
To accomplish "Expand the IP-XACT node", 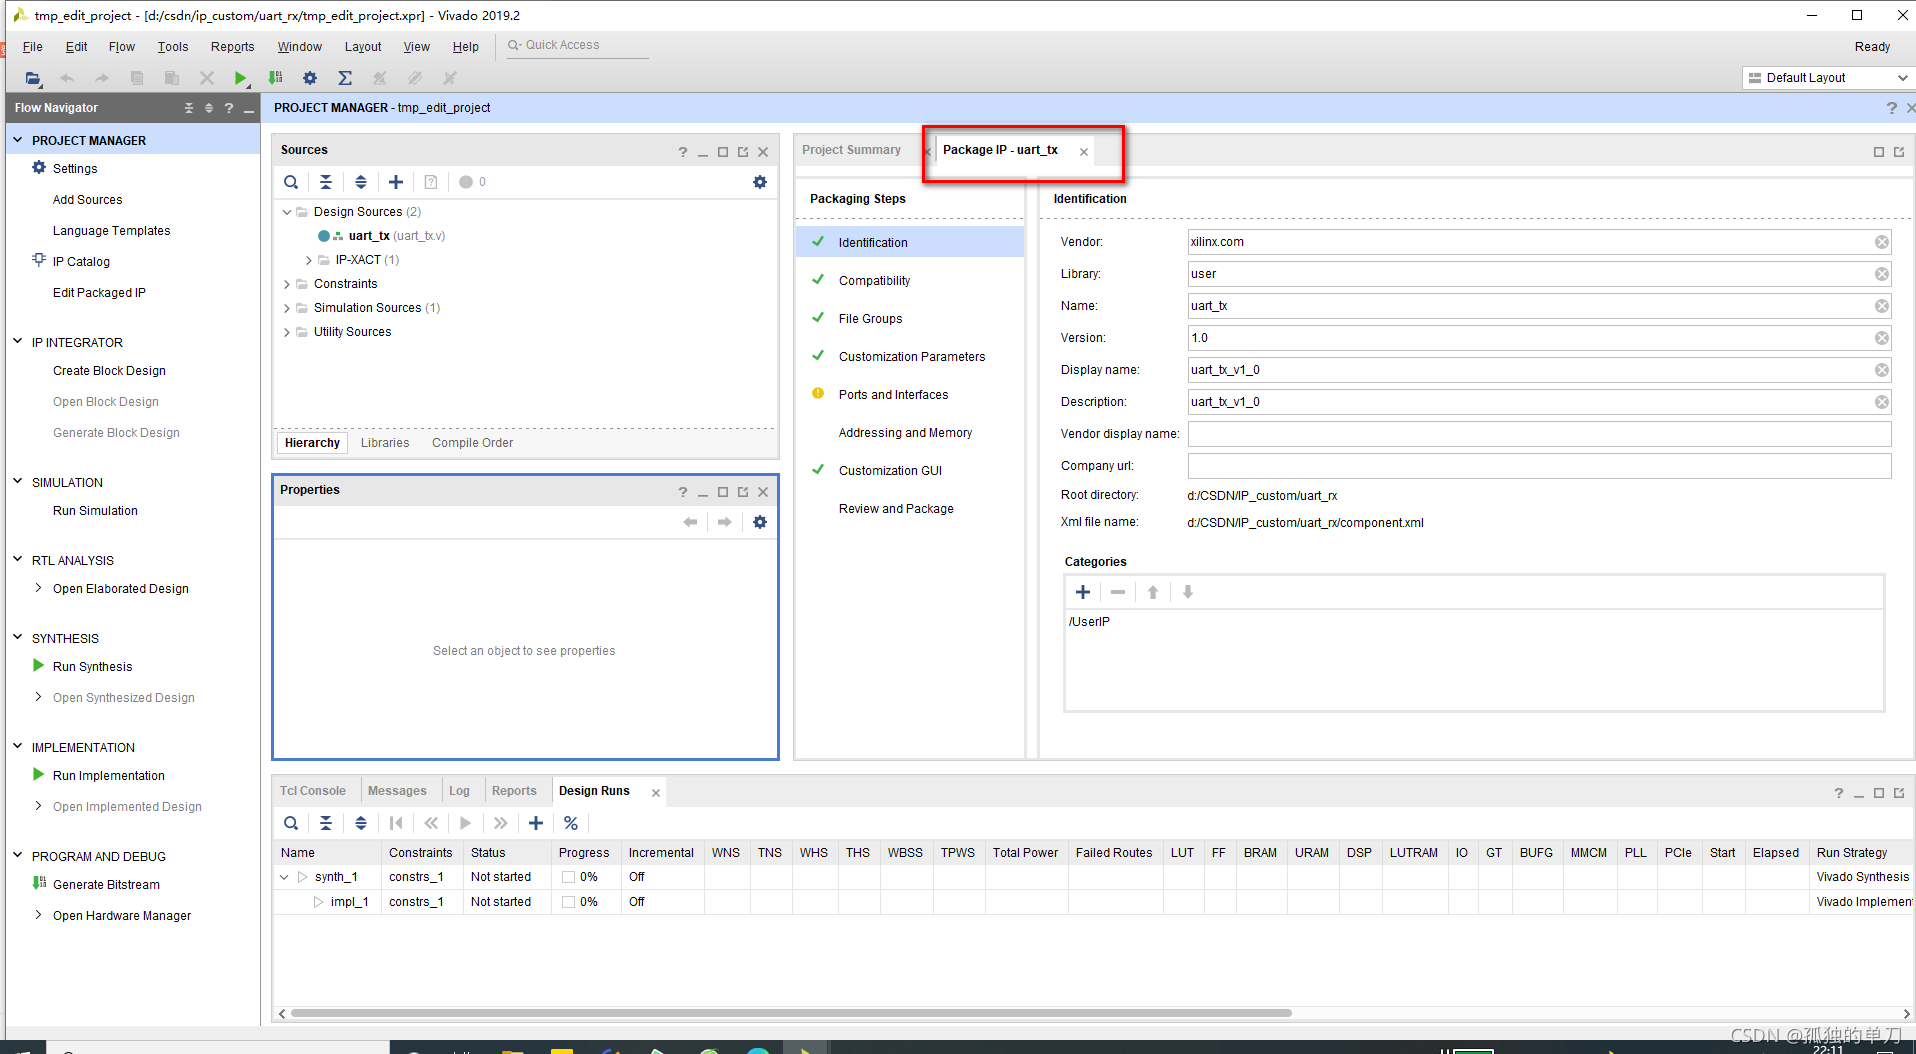I will point(308,260).
